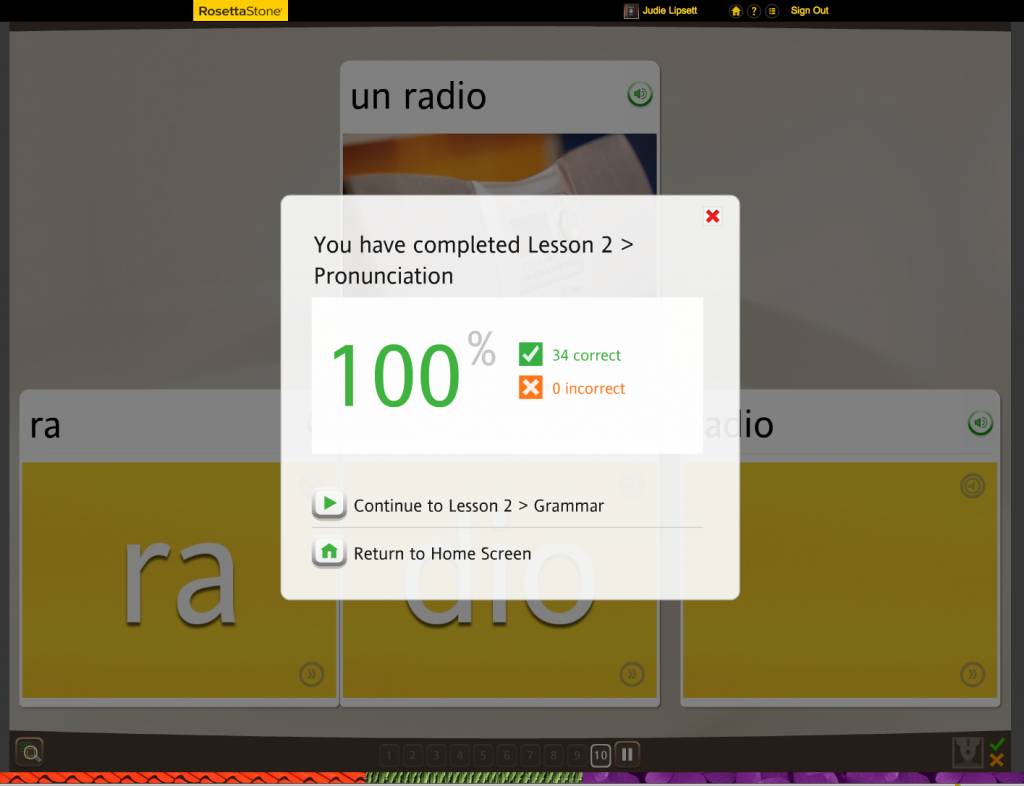Jump to screen 7 in pager
Screen dimensions: 1024x786
click(530, 755)
